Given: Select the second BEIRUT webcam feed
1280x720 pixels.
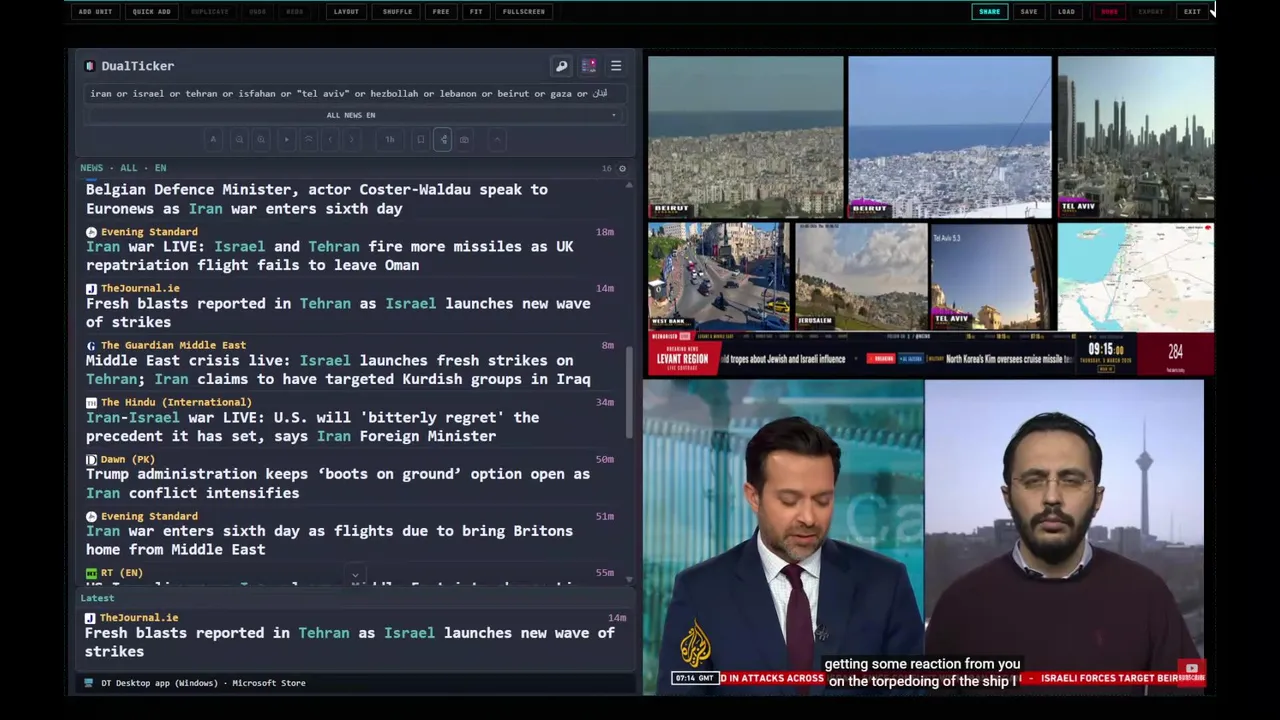Looking at the screenshot, I should click(949, 137).
